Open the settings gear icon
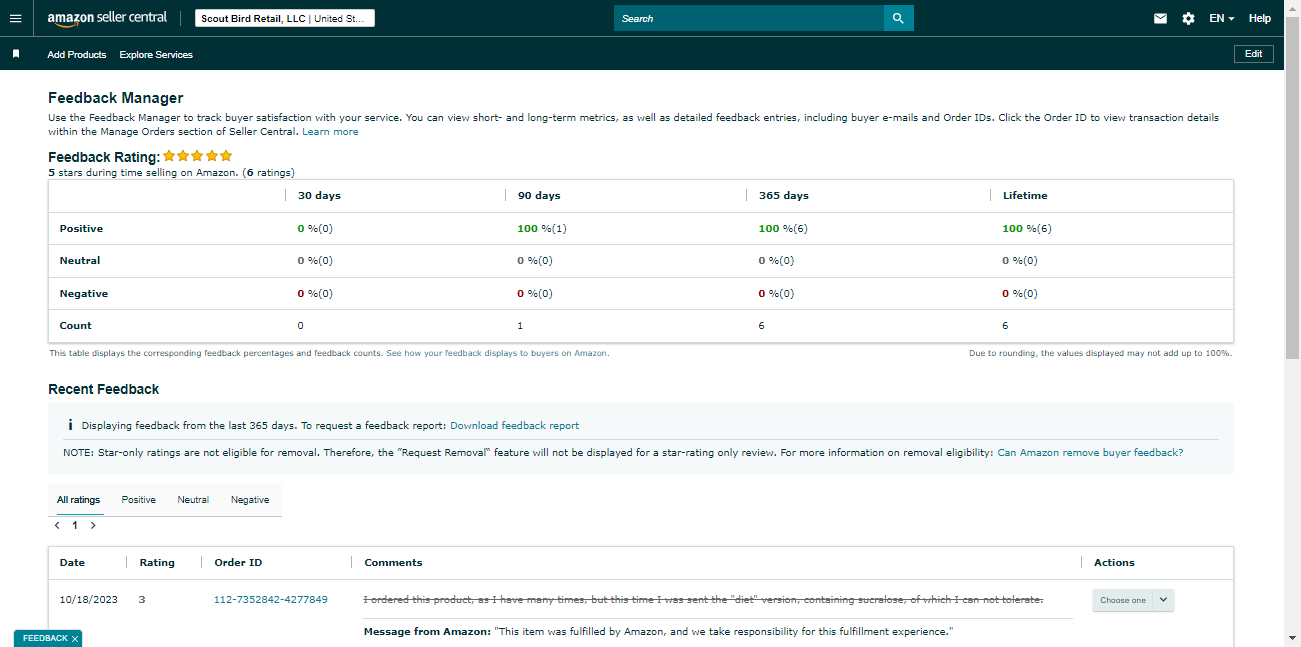1301x647 pixels. coord(1188,18)
